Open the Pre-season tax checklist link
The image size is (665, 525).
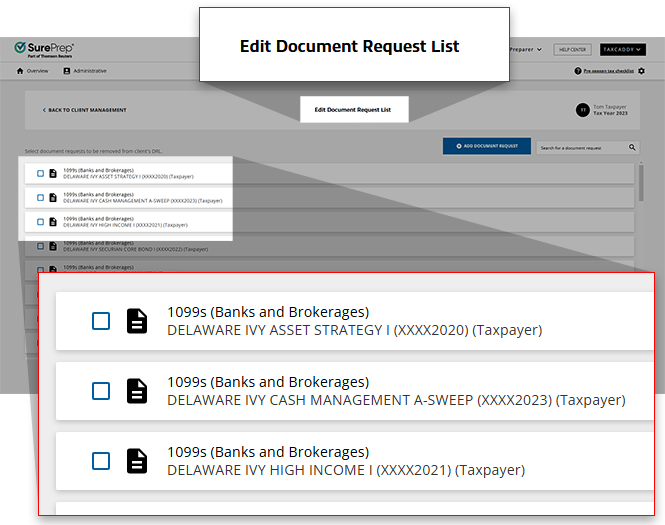click(x=609, y=71)
